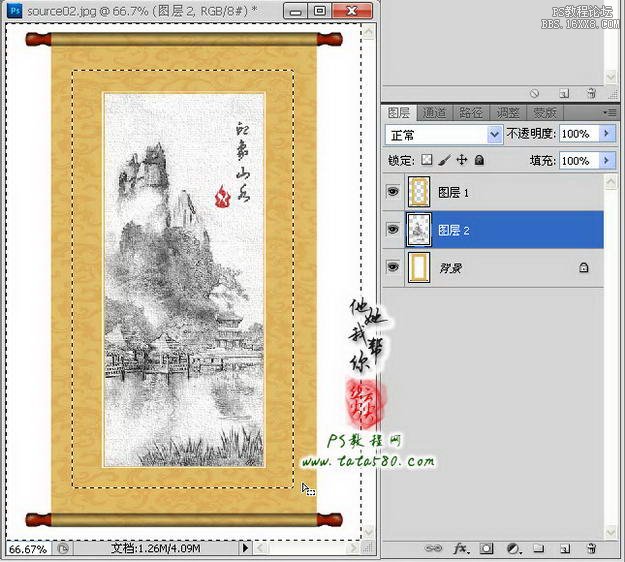Click Layers panel scrollbar up arrow
Viewport: 625px width, 562px height.
tap(611, 182)
